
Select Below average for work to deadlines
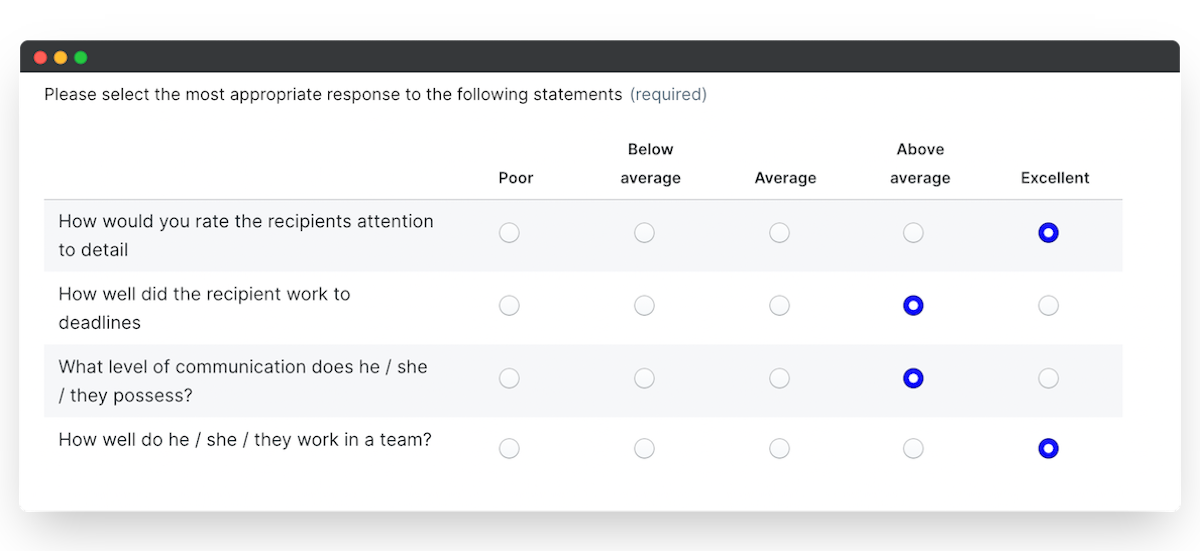[644, 306]
